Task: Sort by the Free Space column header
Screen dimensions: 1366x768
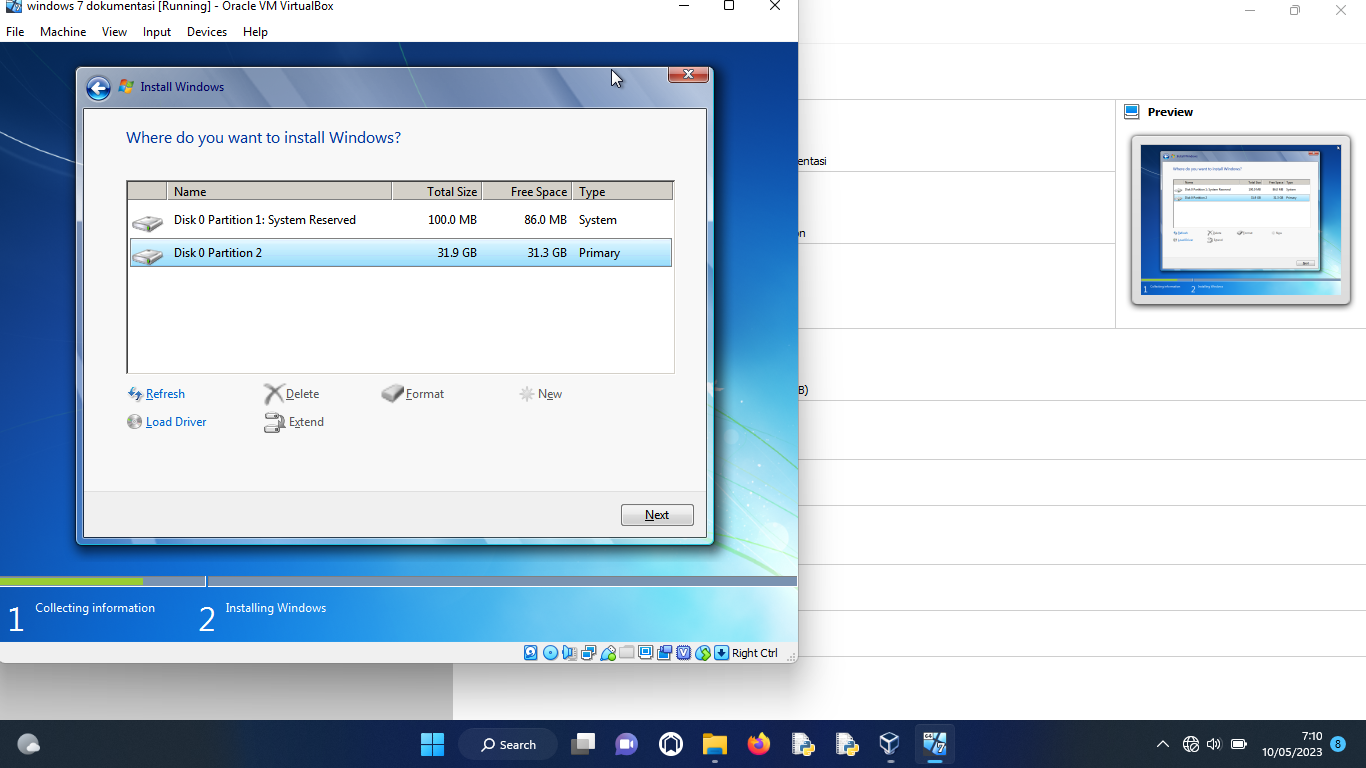Action: [x=527, y=191]
